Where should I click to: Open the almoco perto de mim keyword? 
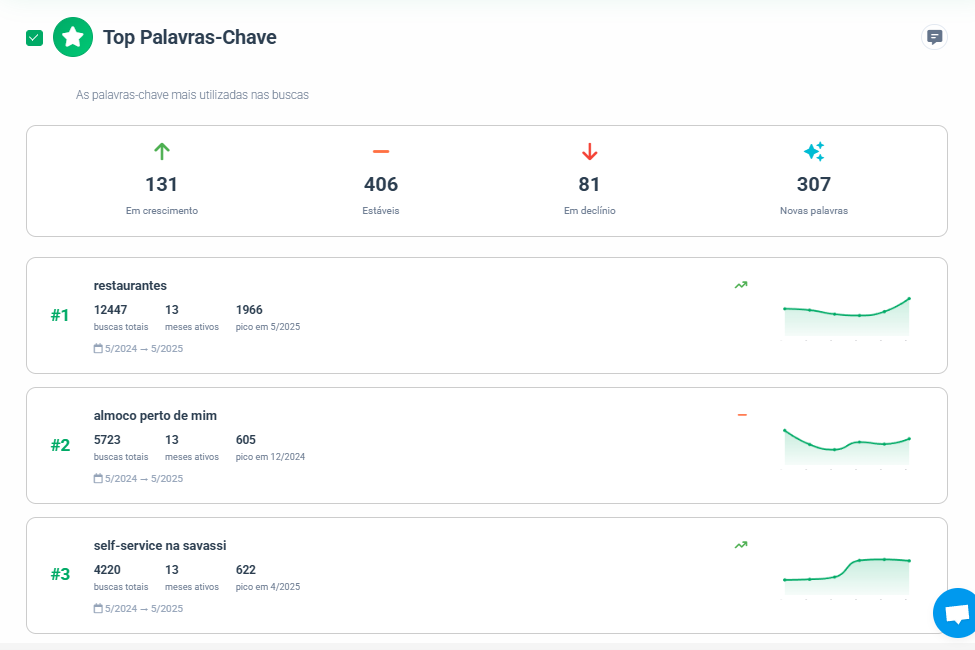tap(155, 416)
